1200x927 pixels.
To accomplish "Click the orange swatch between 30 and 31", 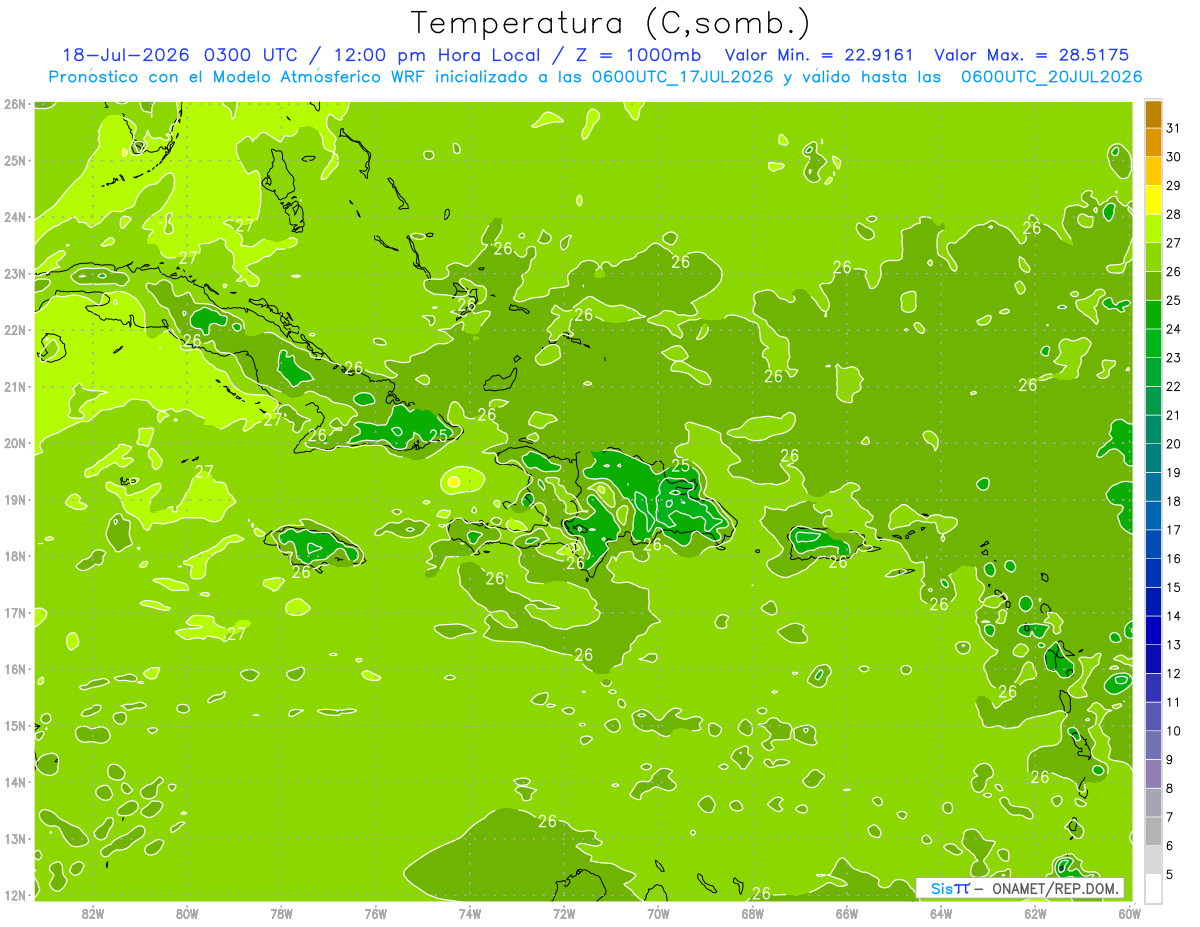I will pyautogui.click(x=1153, y=143).
